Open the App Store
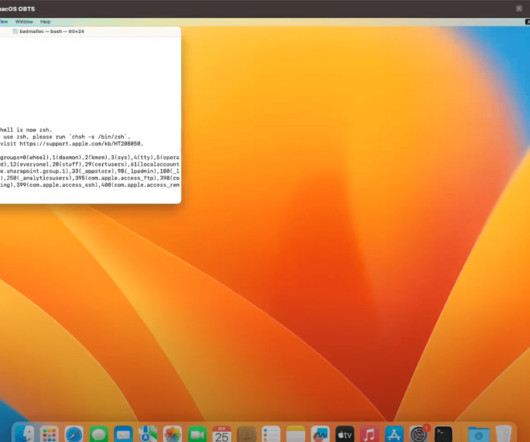 394,434
